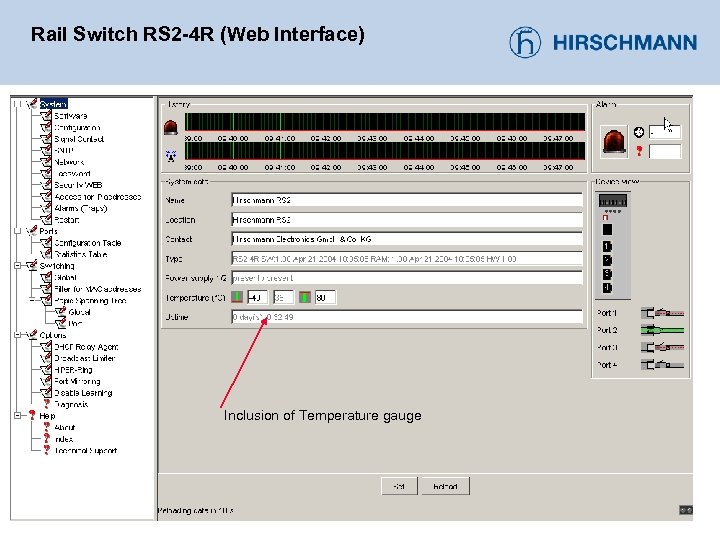Collapse the Help tree node
Screen dimensions: 720x540
(17, 416)
